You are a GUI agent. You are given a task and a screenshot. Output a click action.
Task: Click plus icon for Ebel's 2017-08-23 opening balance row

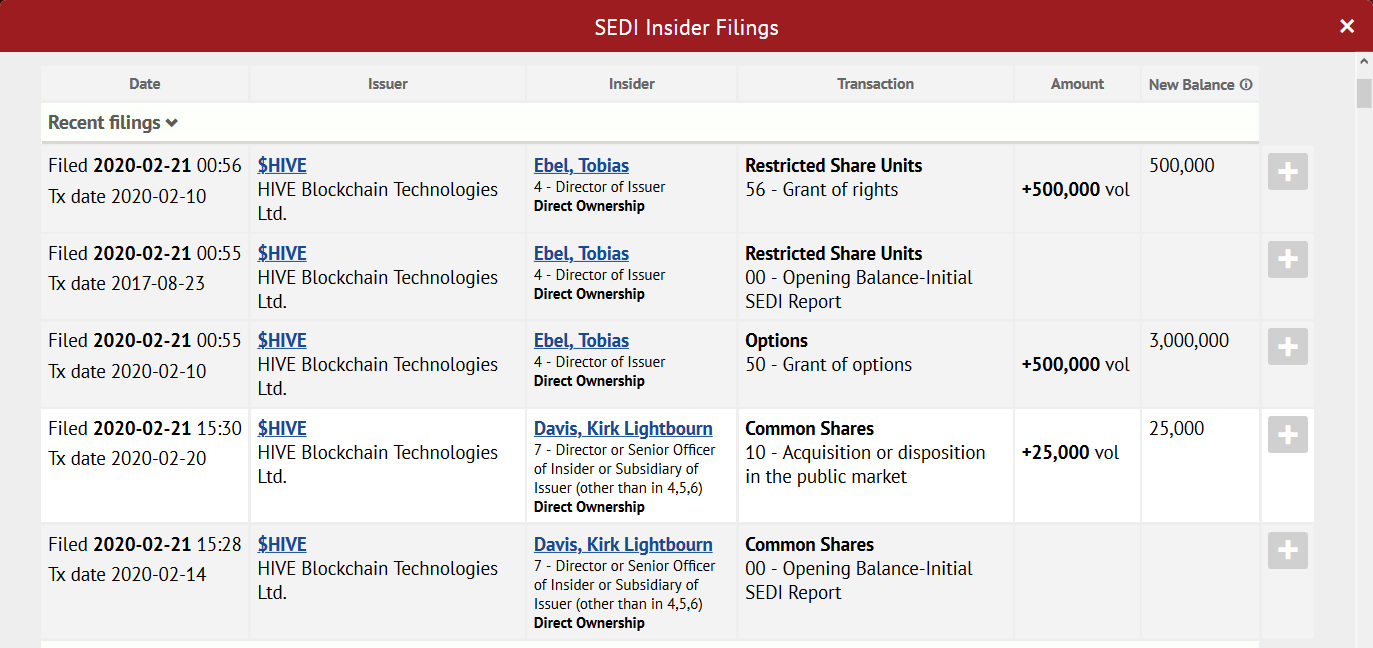(x=1288, y=260)
